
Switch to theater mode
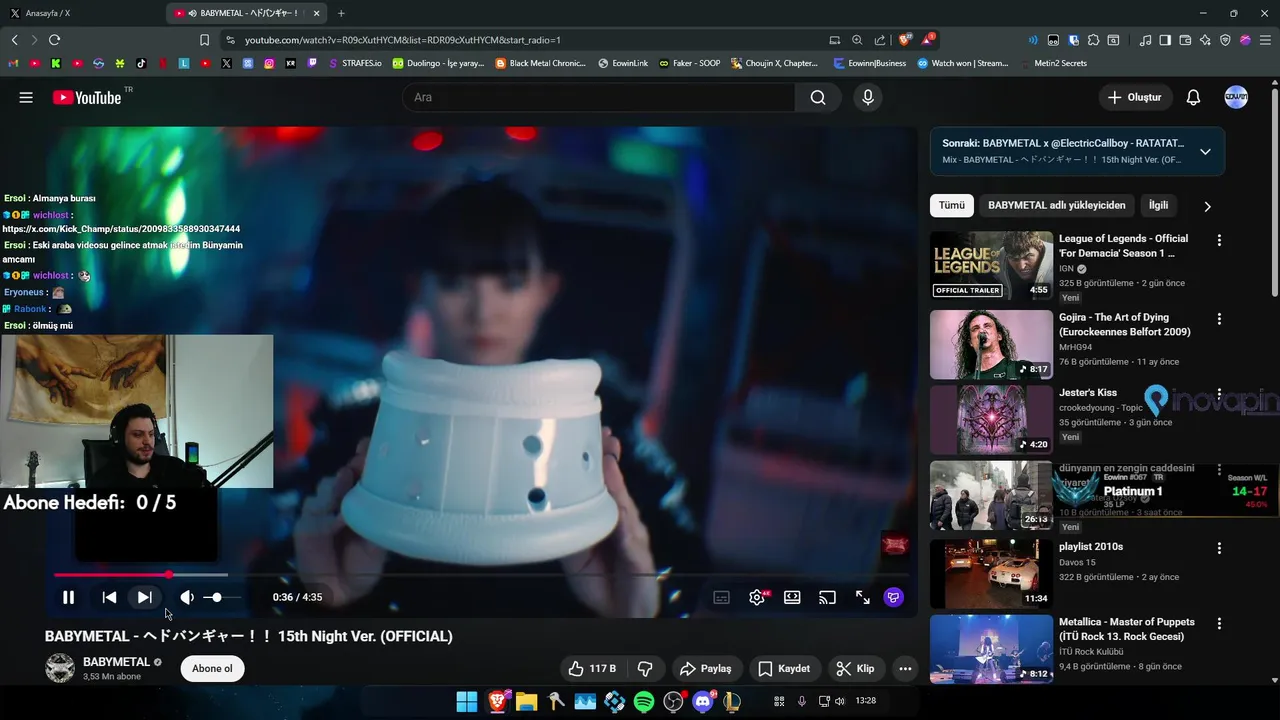(x=792, y=597)
